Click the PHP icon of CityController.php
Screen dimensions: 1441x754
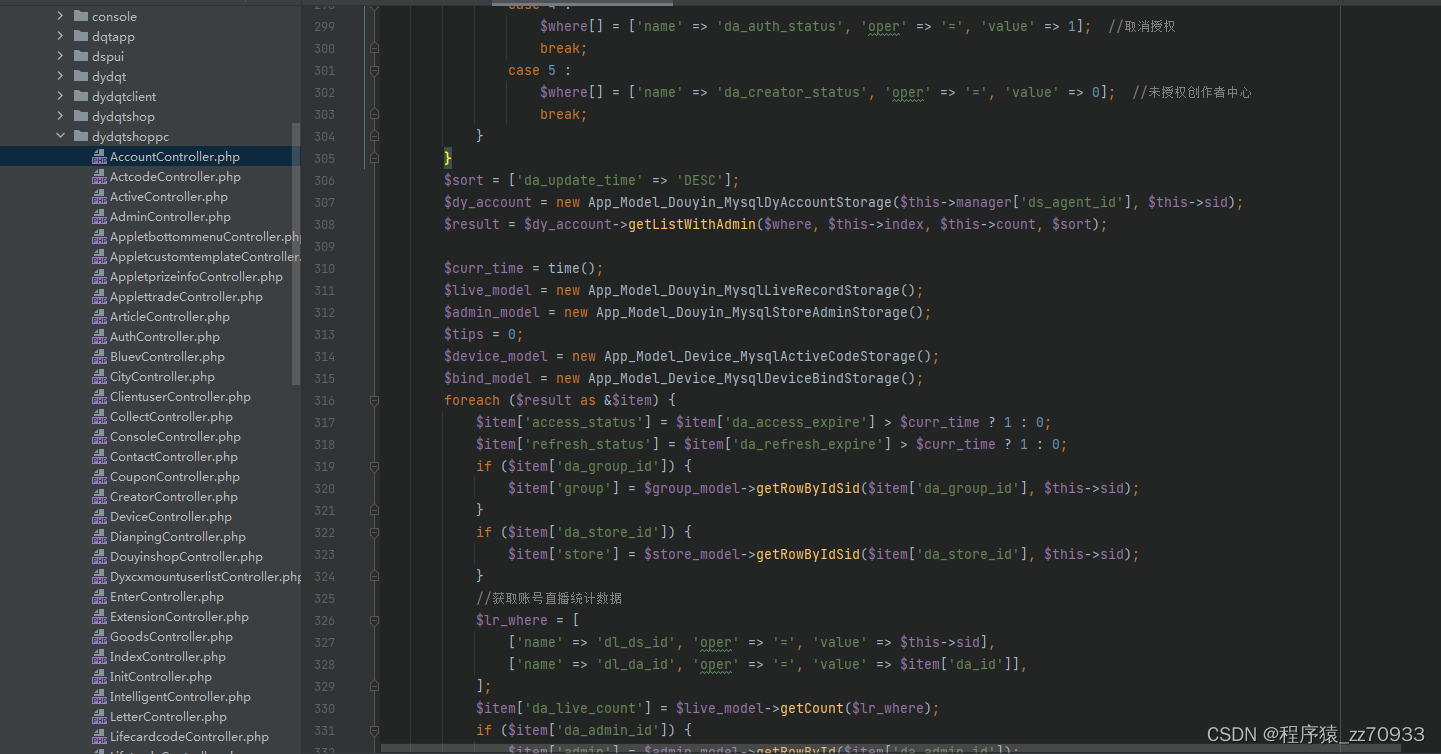coord(99,376)
